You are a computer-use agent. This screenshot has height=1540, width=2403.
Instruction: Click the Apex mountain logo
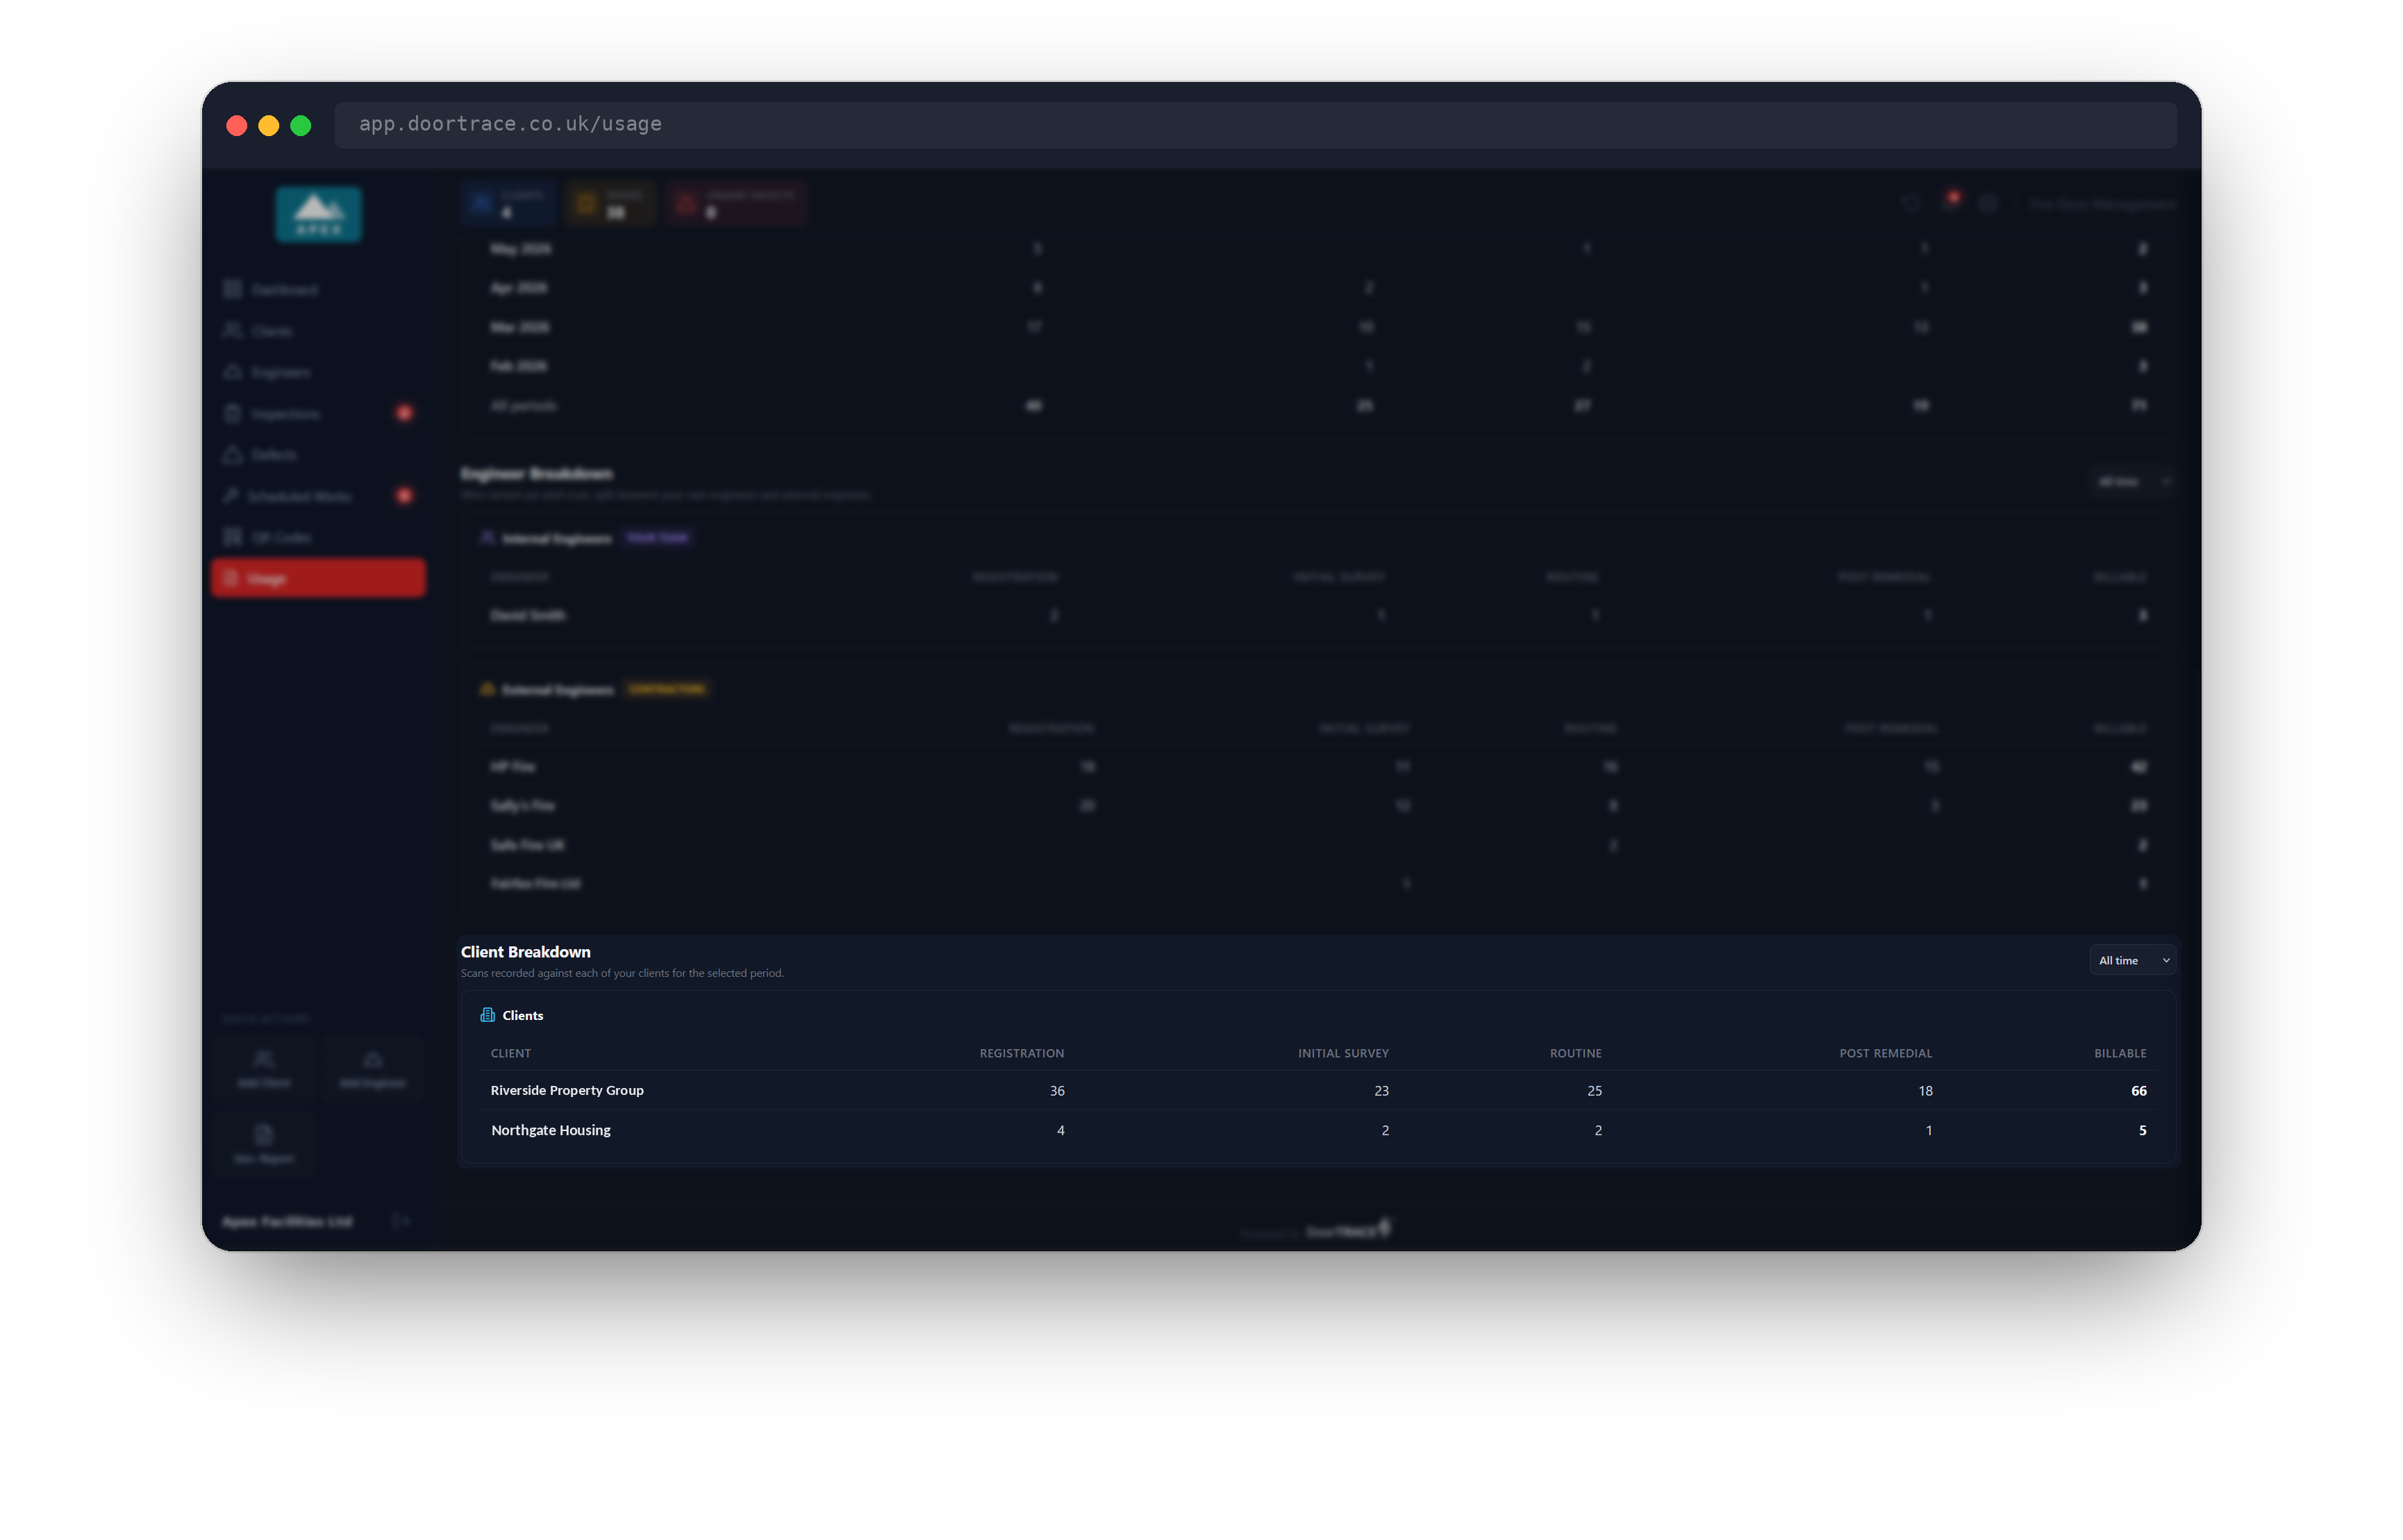(x=318, y=214)
